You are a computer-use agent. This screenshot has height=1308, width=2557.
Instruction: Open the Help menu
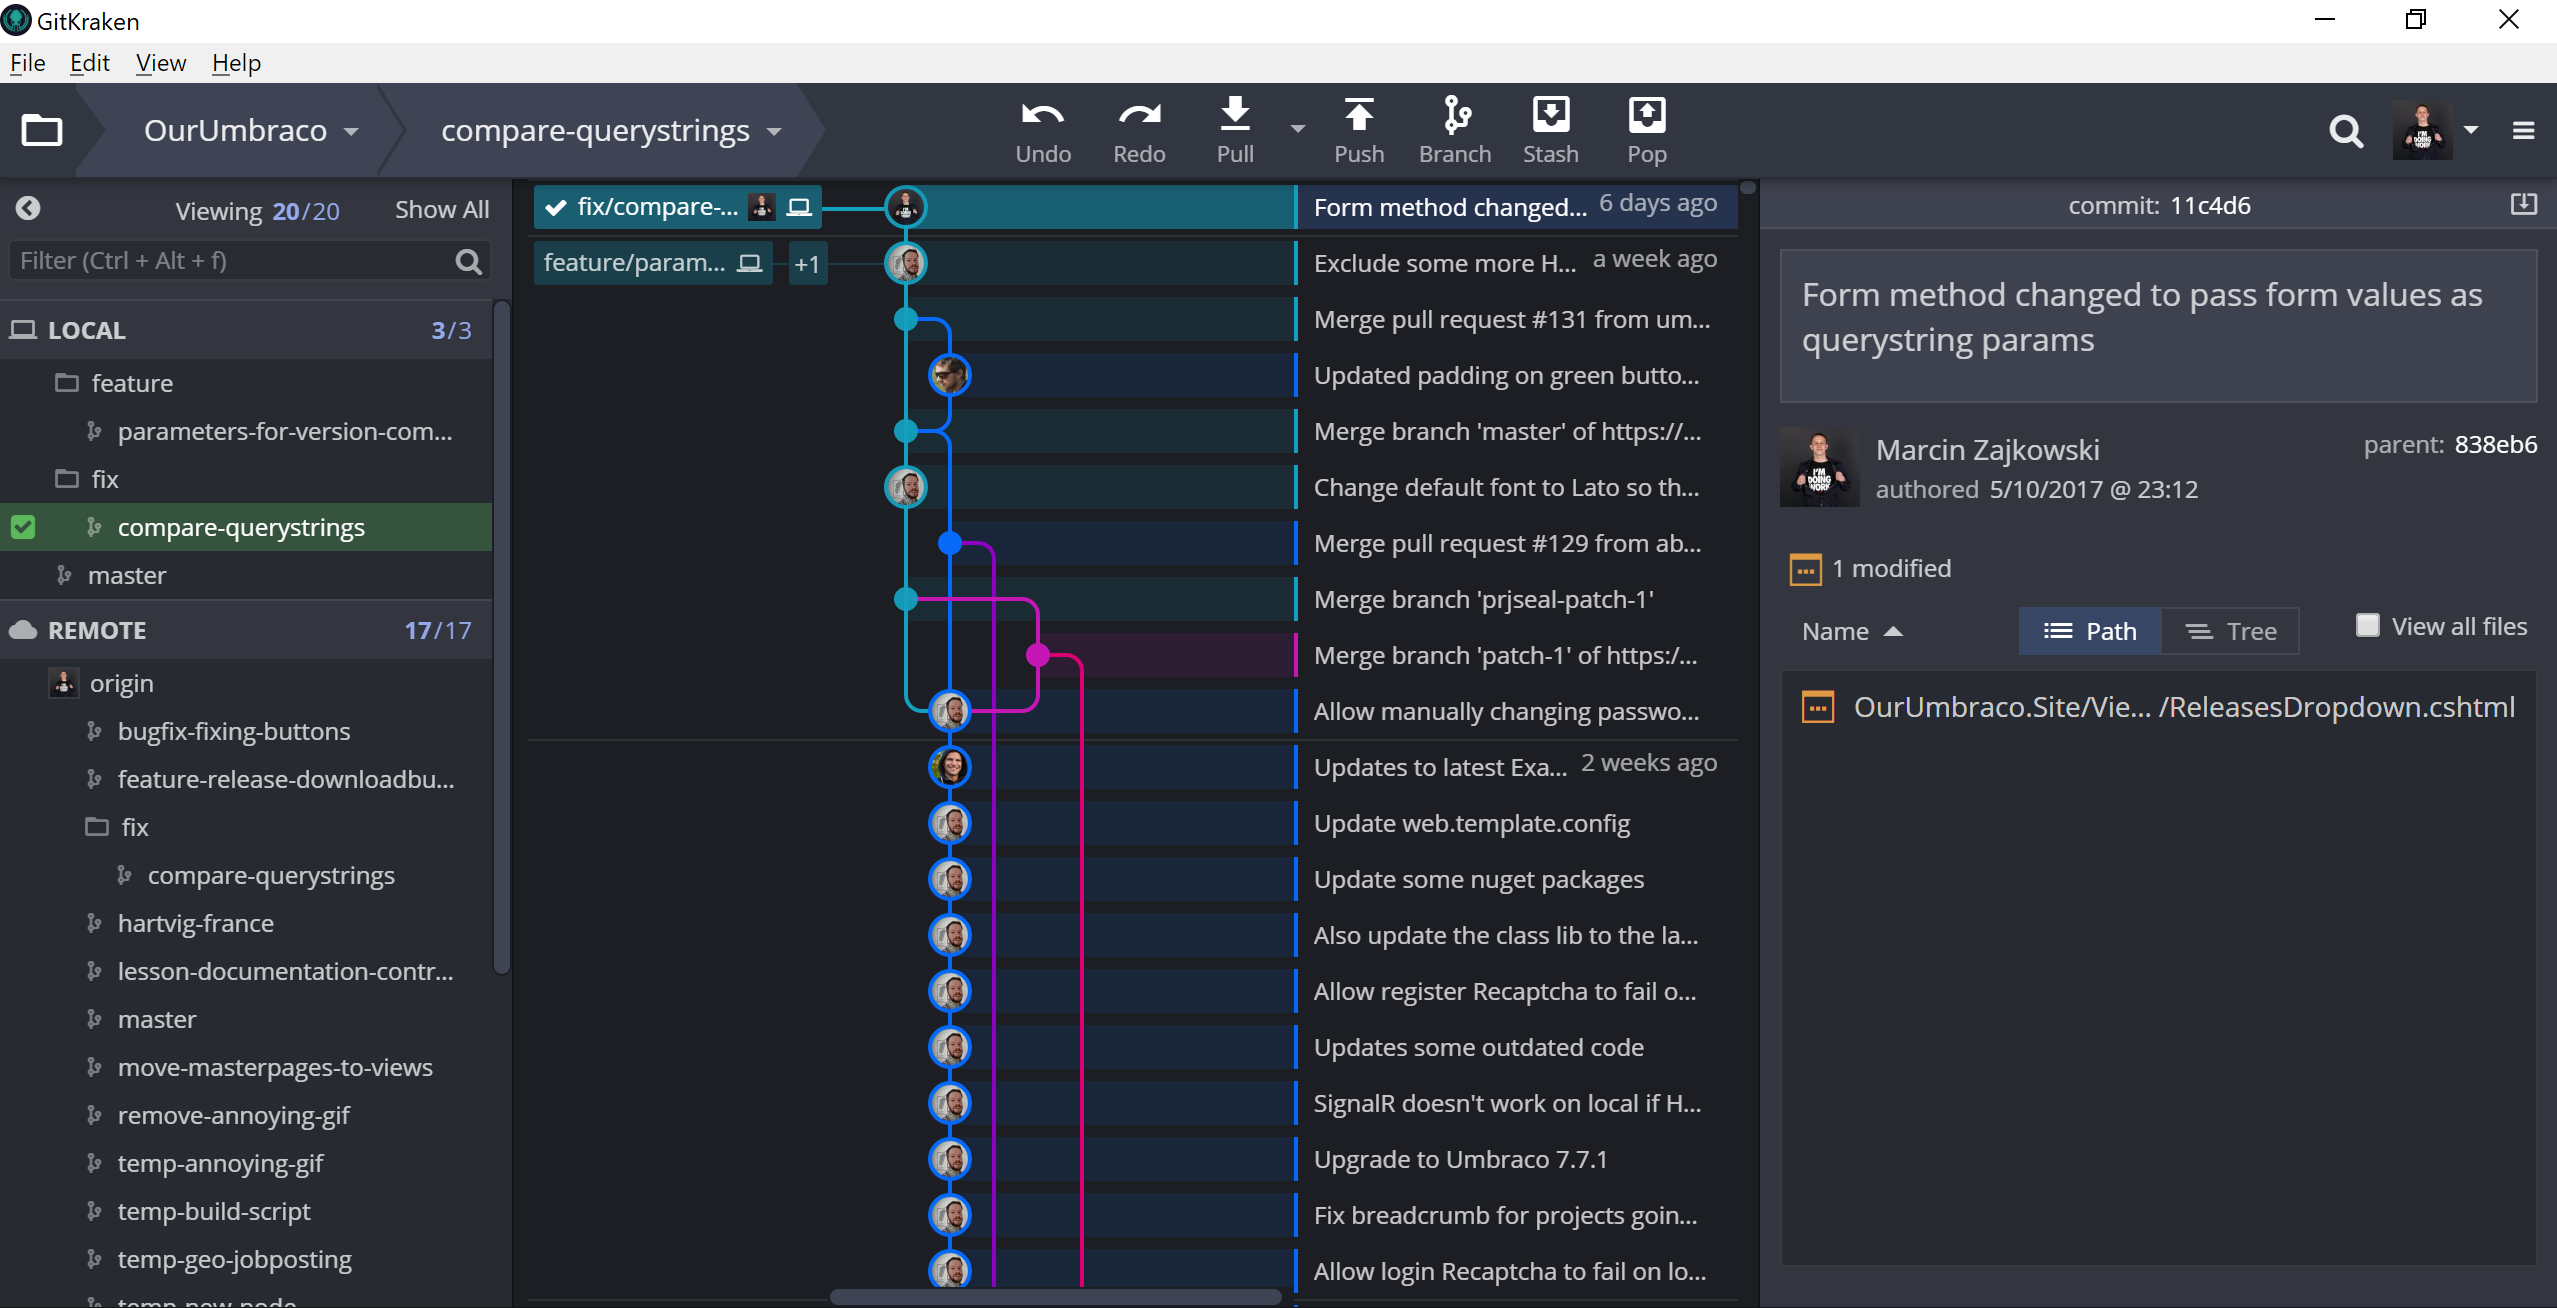tap(236, 63)
